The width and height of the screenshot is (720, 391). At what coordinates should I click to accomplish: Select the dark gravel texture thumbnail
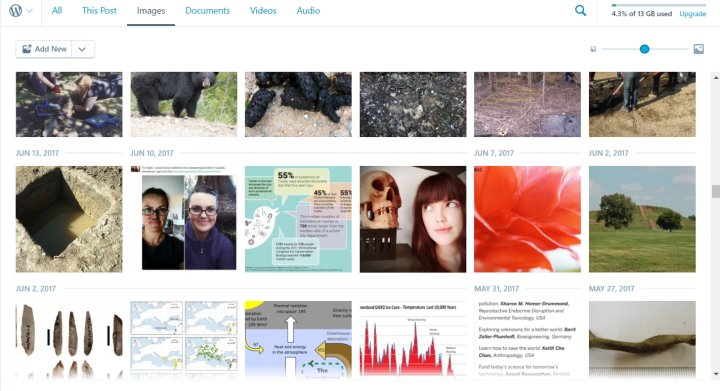pos(413,104)
